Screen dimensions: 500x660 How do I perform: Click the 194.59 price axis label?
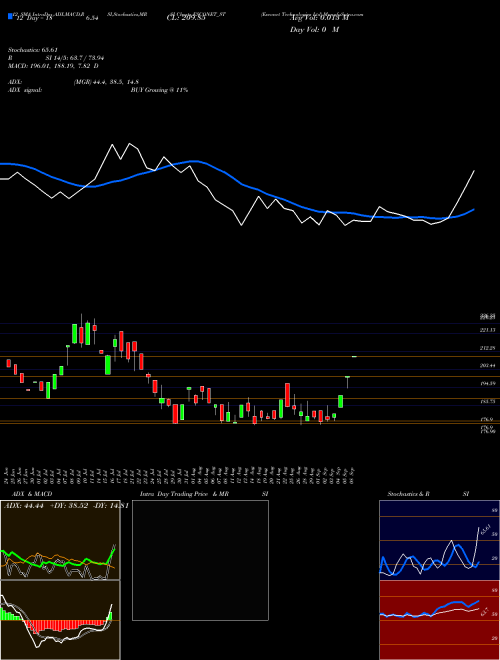point(487,384)
